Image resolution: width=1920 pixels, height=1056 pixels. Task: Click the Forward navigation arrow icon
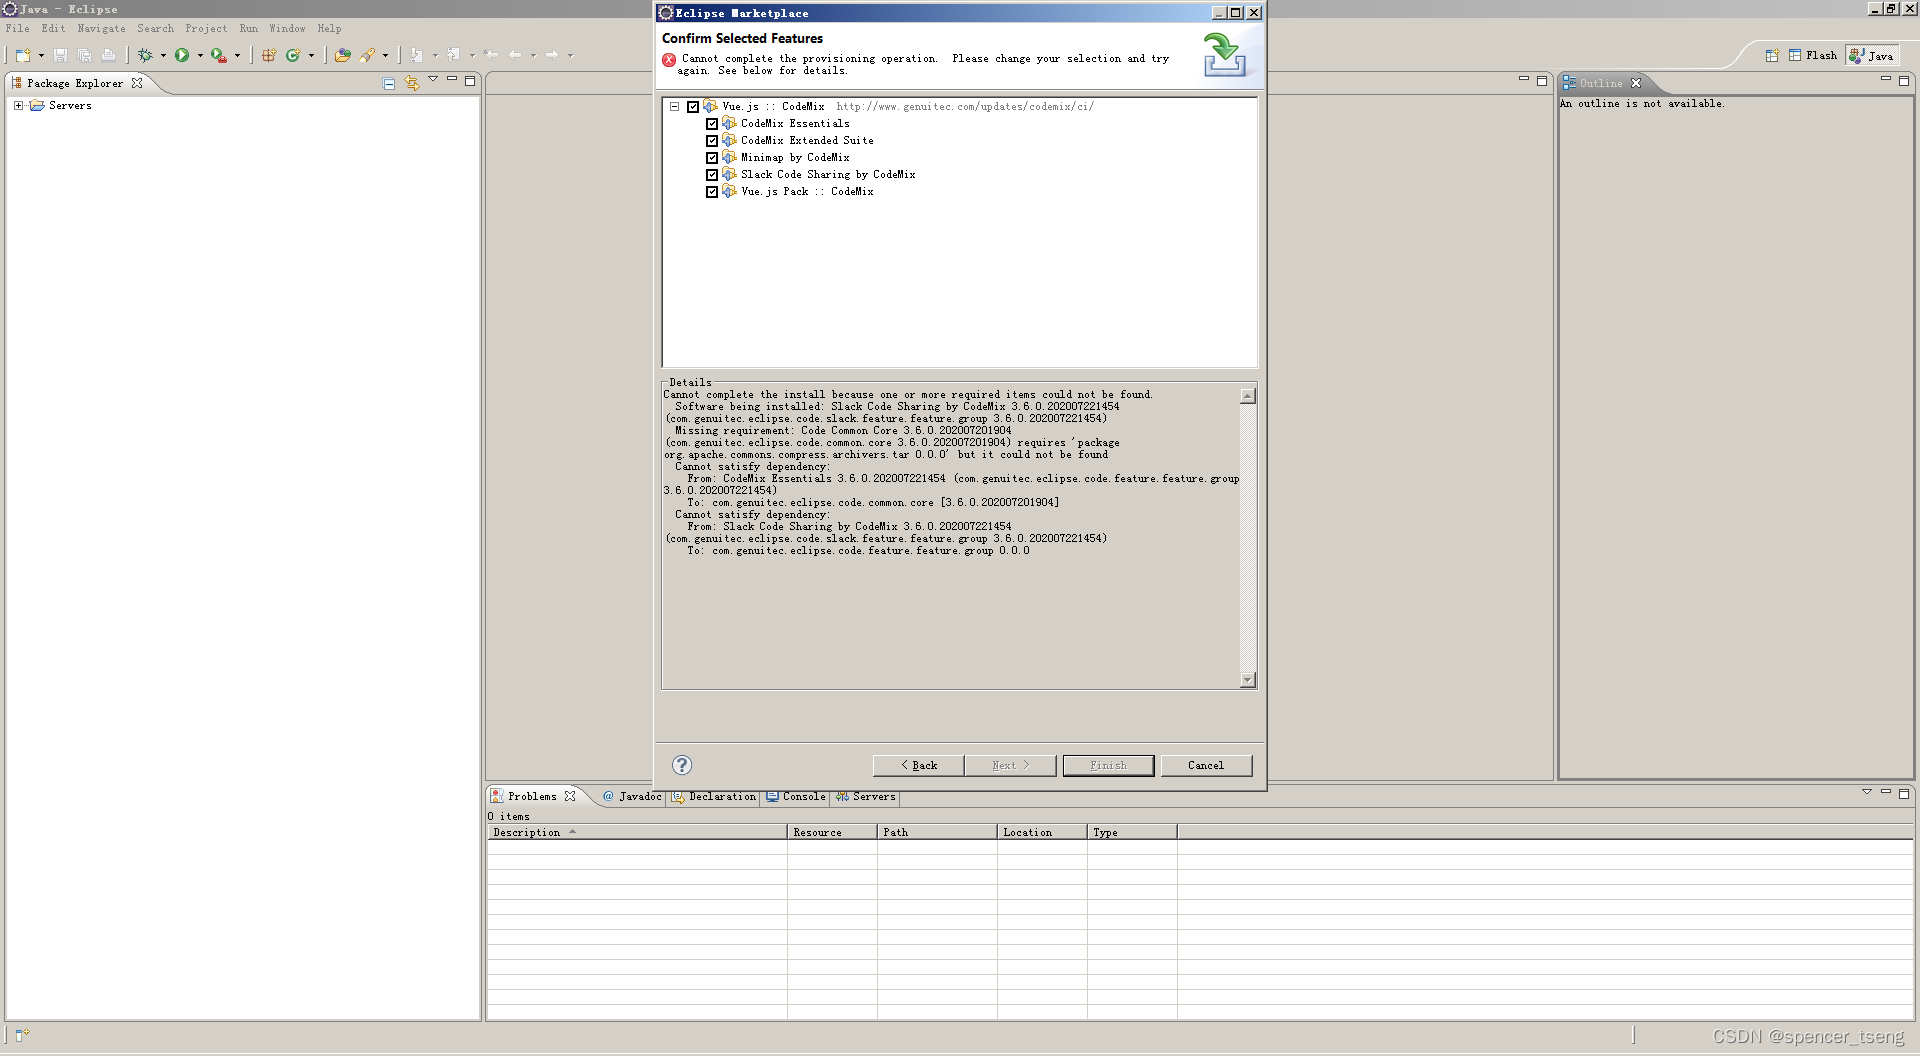(x=552, y=55)
